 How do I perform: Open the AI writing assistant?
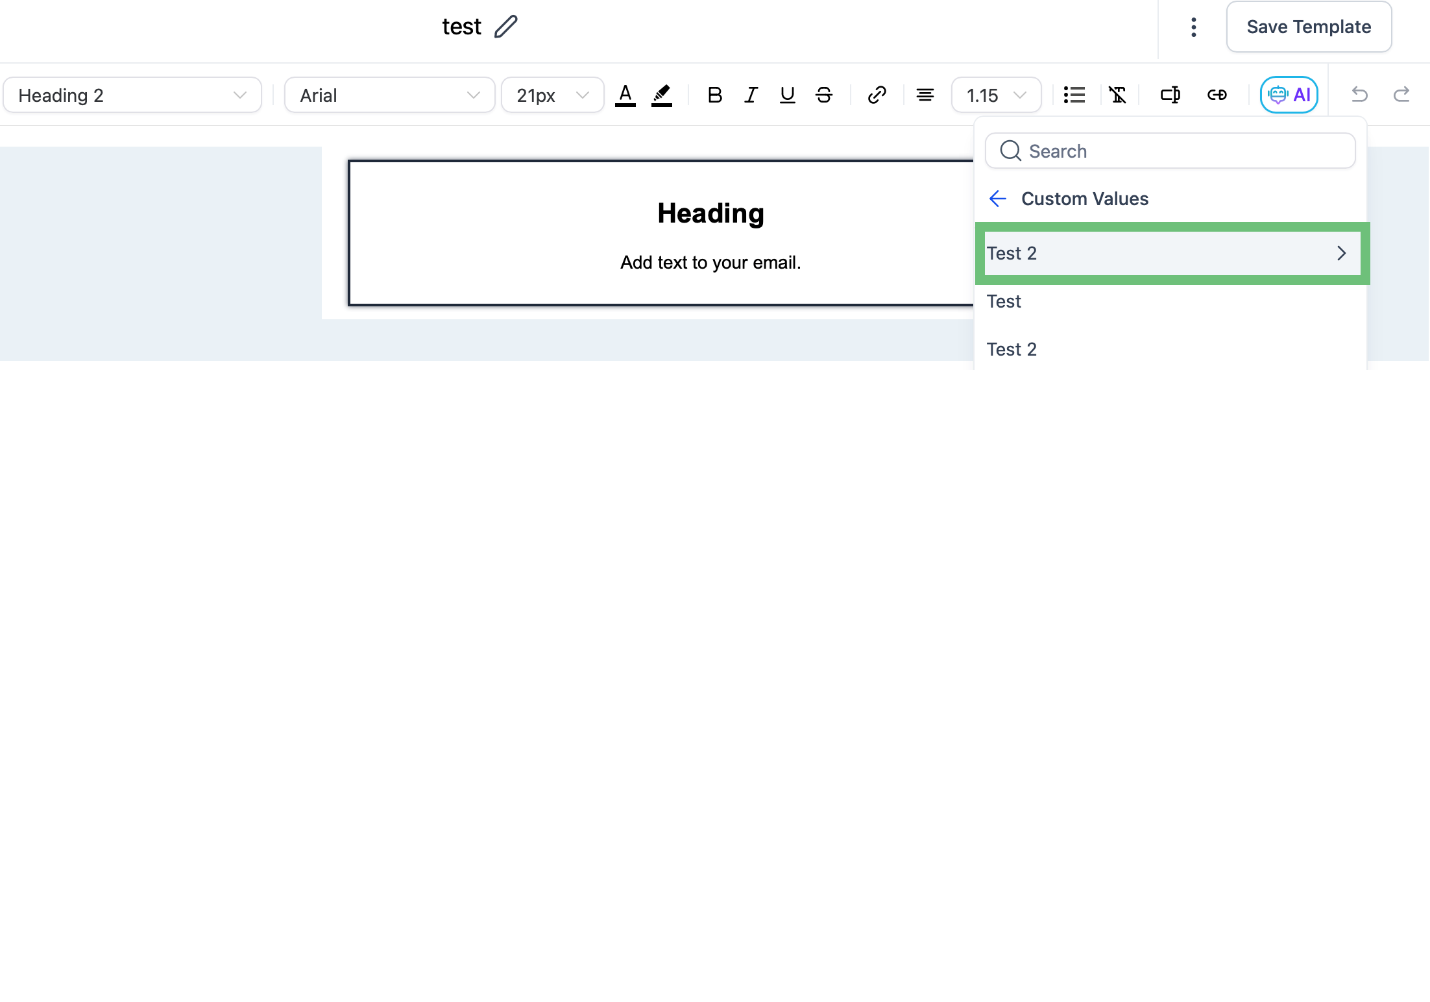coord(1289,95)
